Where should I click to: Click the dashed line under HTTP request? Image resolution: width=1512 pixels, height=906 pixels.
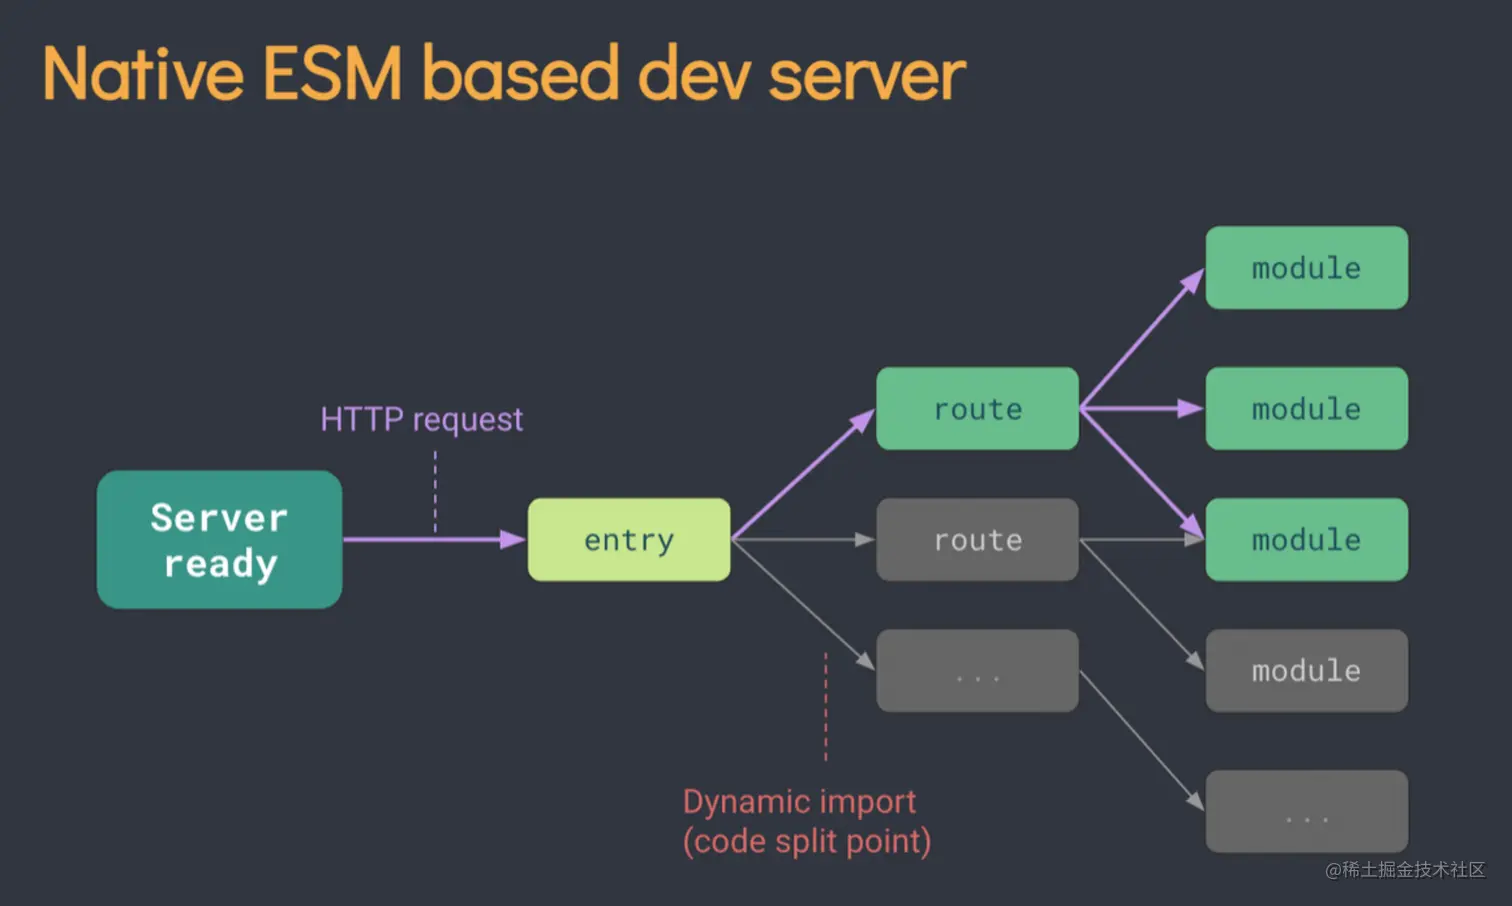pyautogui.click(x=435, y=490)
